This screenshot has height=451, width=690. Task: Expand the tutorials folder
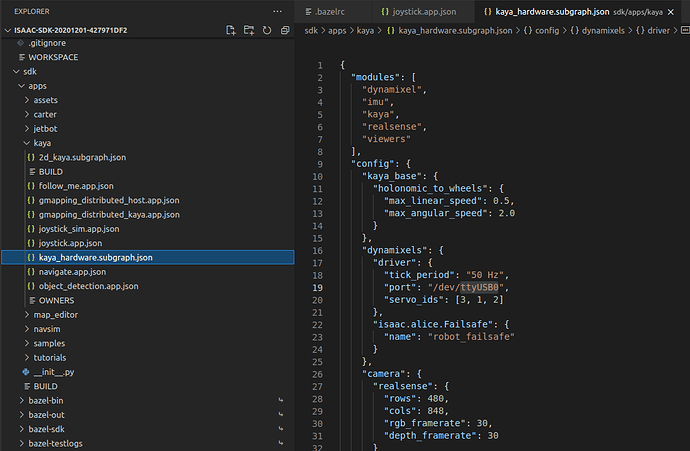tap(27, 357)
